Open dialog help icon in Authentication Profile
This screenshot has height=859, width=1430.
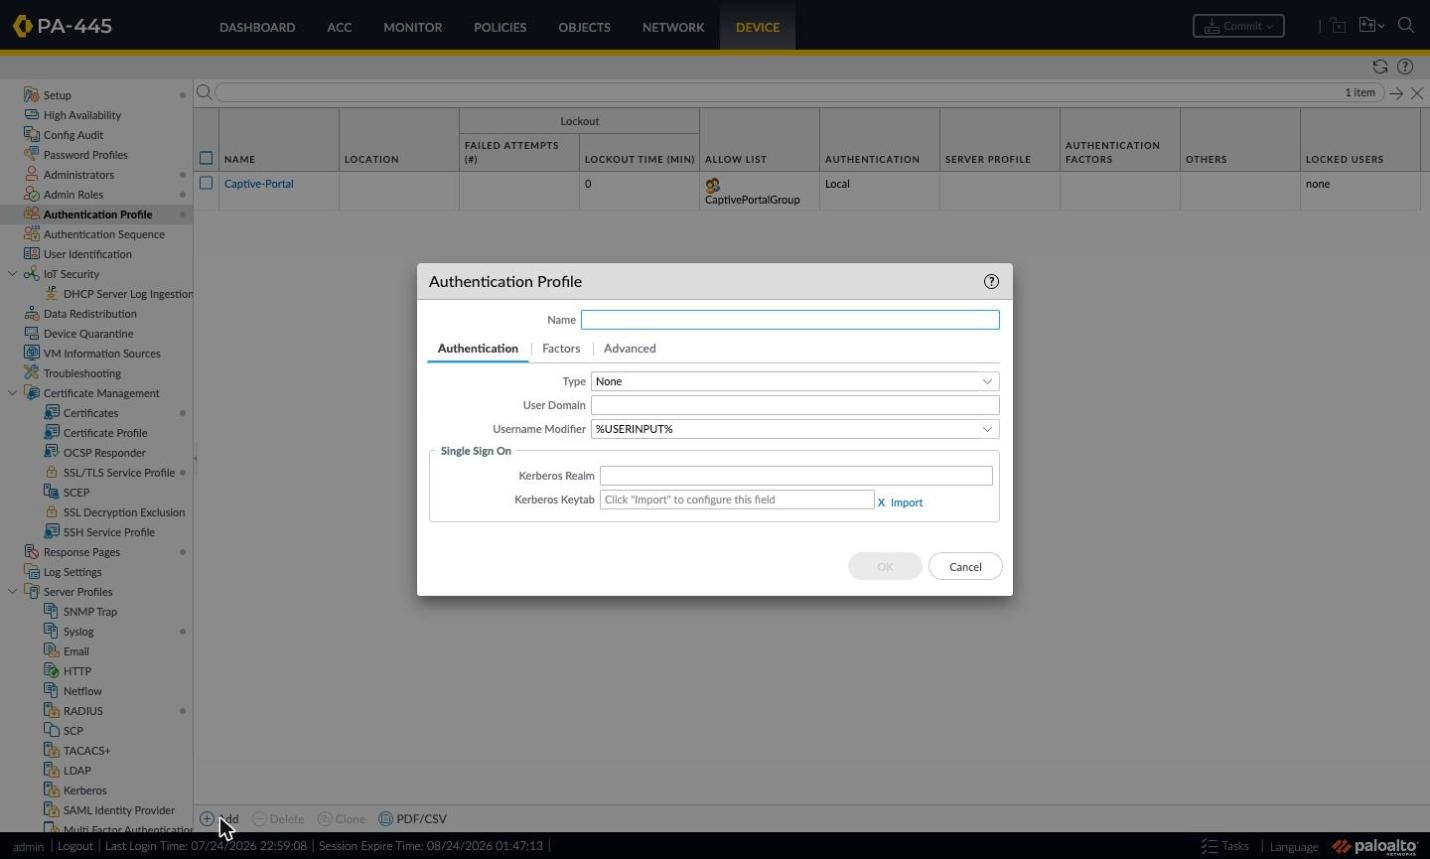click(x=991, y=282)
